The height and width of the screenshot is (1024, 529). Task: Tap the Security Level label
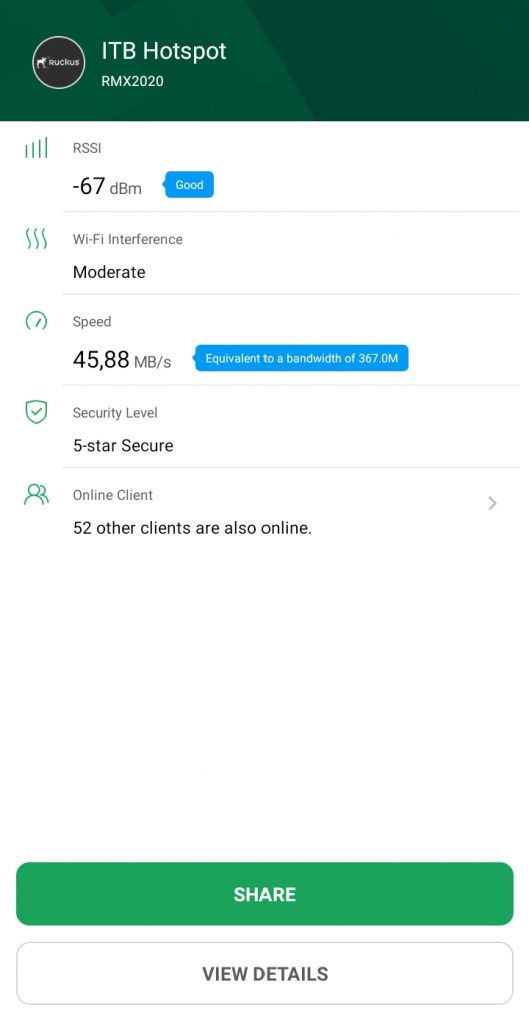[x=115, y=413]
